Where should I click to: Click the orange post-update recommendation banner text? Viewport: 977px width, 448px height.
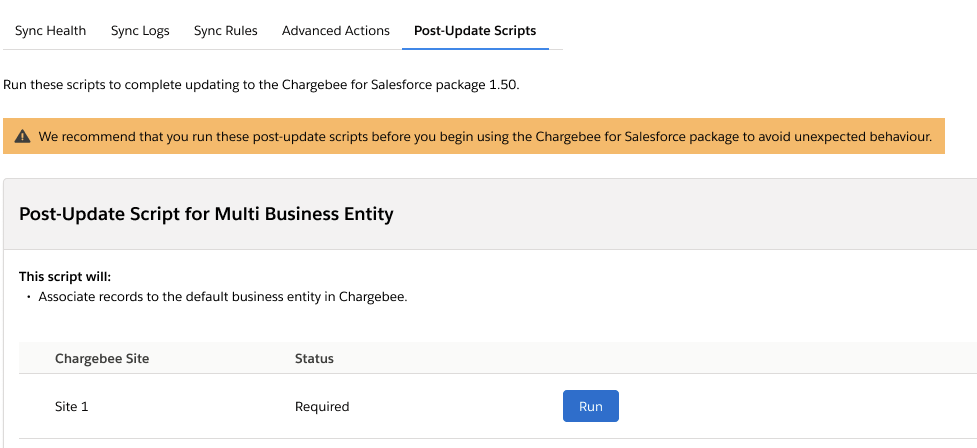click(485, 136)
